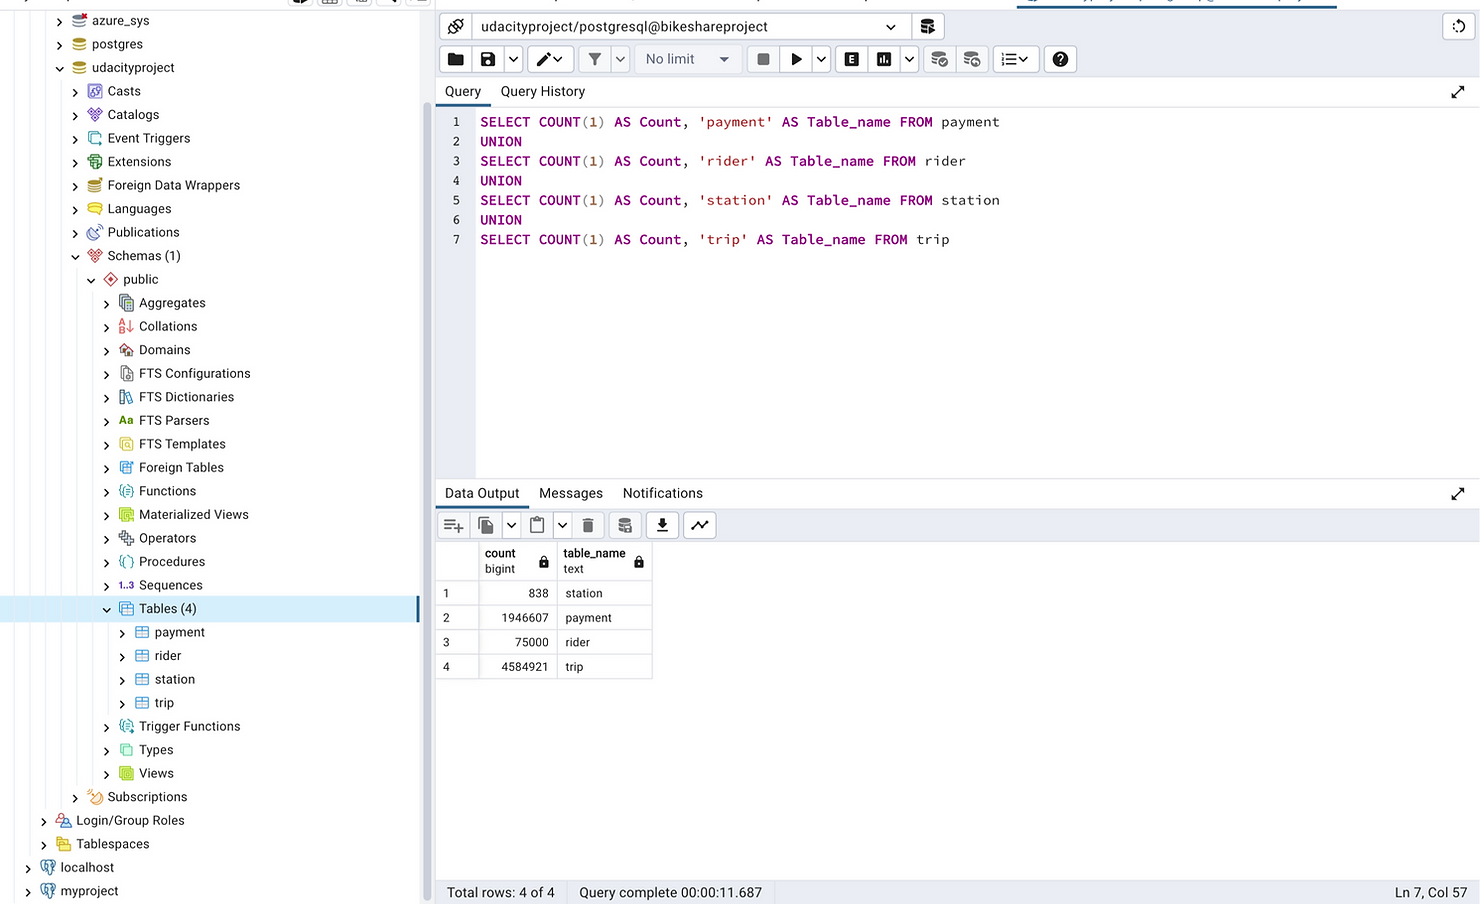This screenshot has width=1480, height=904.
Task: Save data changes in the result grid
Action: pos(625,525)
